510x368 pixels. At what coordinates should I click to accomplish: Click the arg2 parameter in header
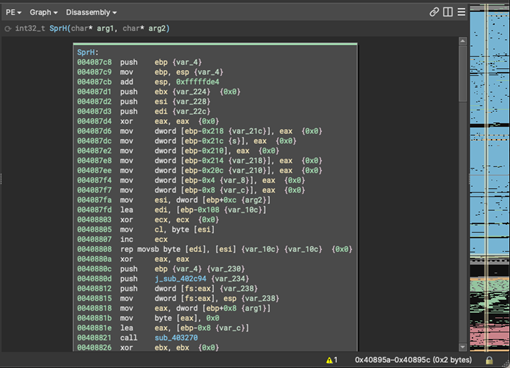[157, 28]
